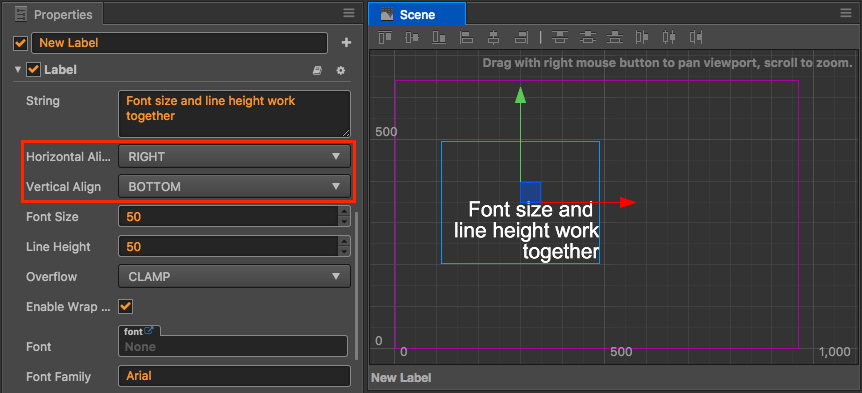Click the Properties panel vertical scrollbar
The image size is (862, 393).
click(x=357, y=286)
